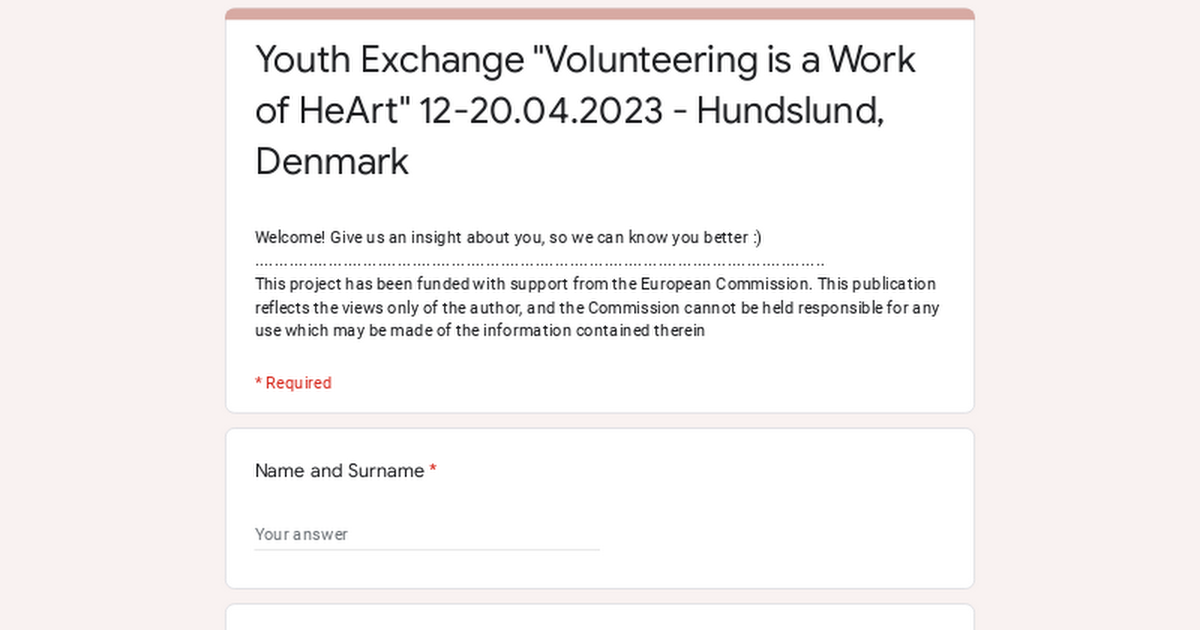The height and width of the screenshot is (630, 1200).
Task: Click the European Commission funding disclaimer text
Action: pos(595,307)
